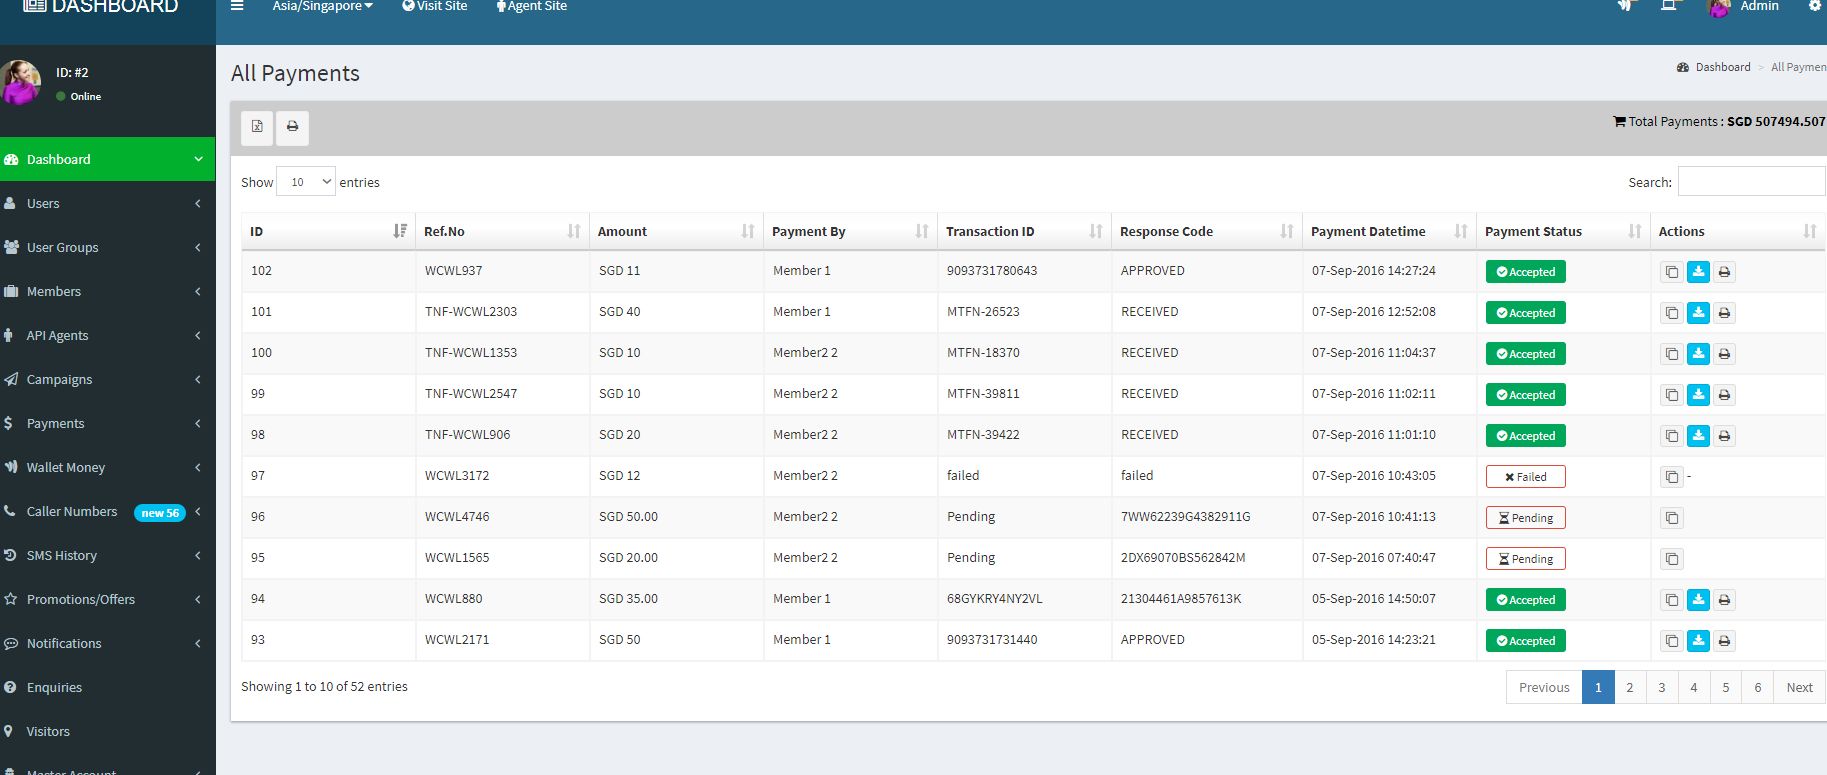1827x775 pixels.
Task: Click download icon for payment 93
Action: click(x=1698, y=641)
